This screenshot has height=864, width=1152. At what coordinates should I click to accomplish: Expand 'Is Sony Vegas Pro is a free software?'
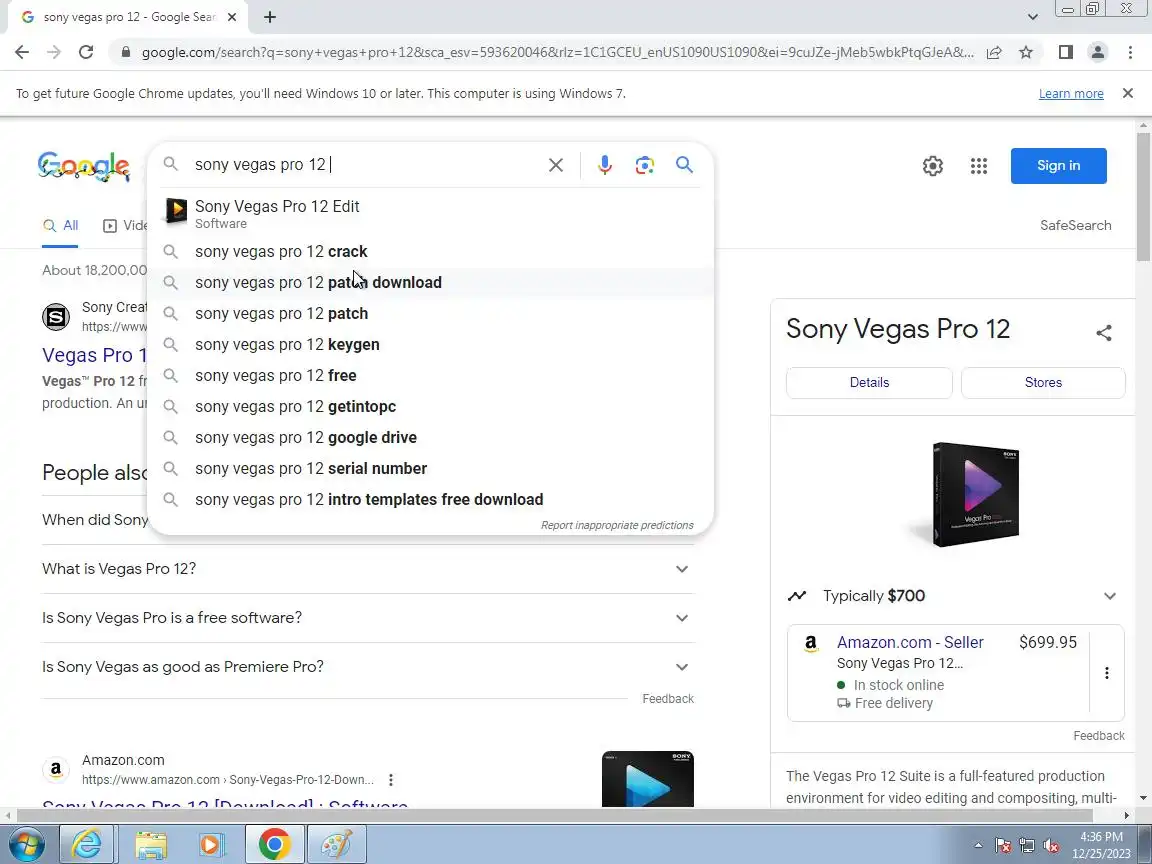(368, 618)
